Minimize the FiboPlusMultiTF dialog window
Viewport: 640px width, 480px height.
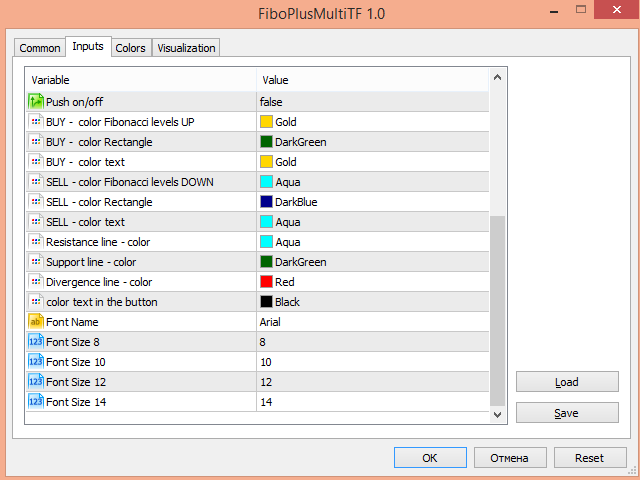coord(554,11)
